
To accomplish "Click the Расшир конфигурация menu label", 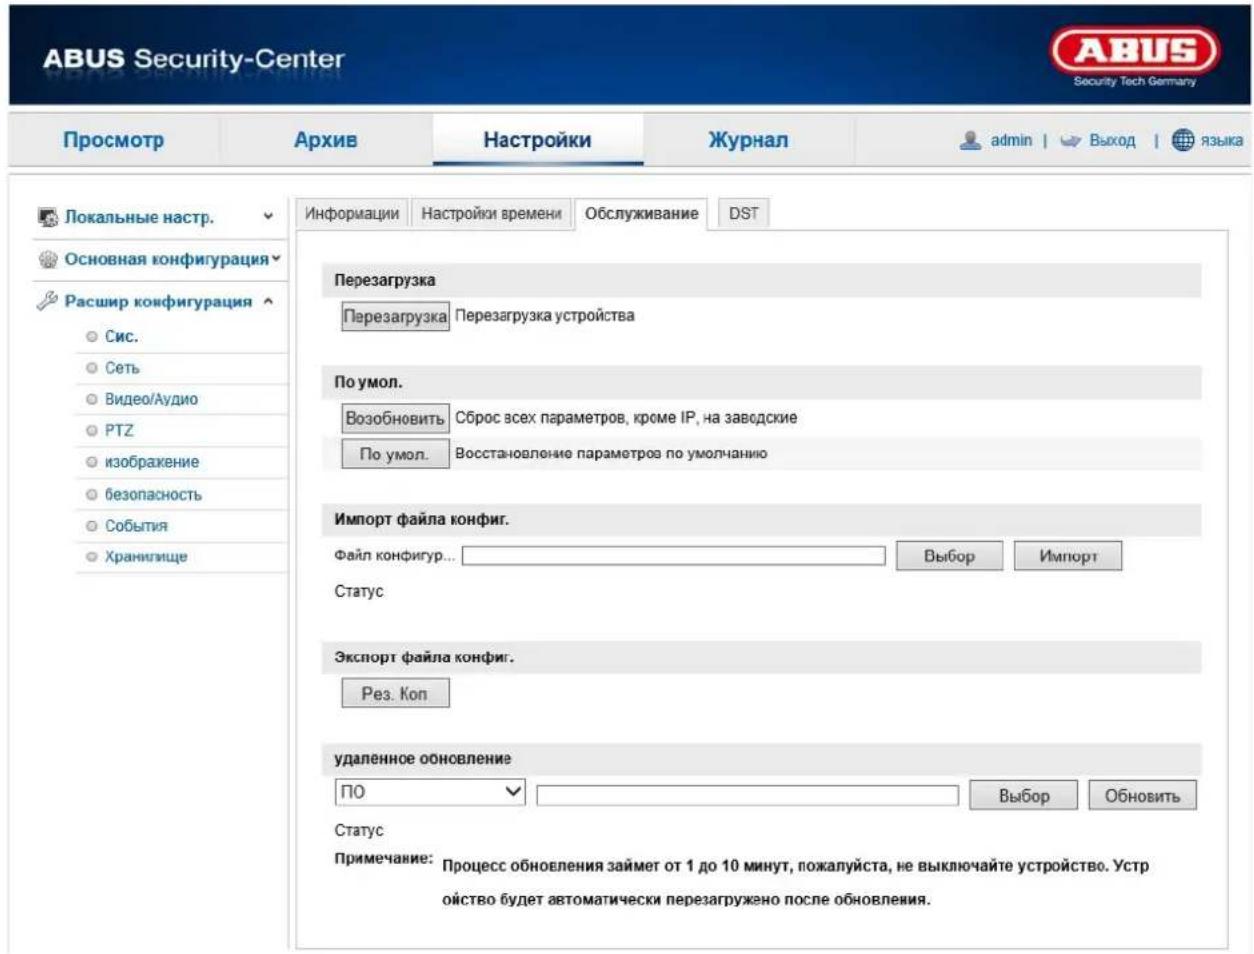I will (x=158, y=301).
